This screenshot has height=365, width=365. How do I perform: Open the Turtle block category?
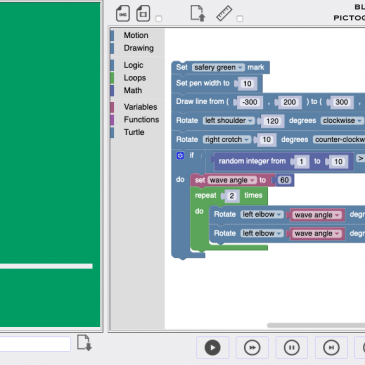pos(134,132)
